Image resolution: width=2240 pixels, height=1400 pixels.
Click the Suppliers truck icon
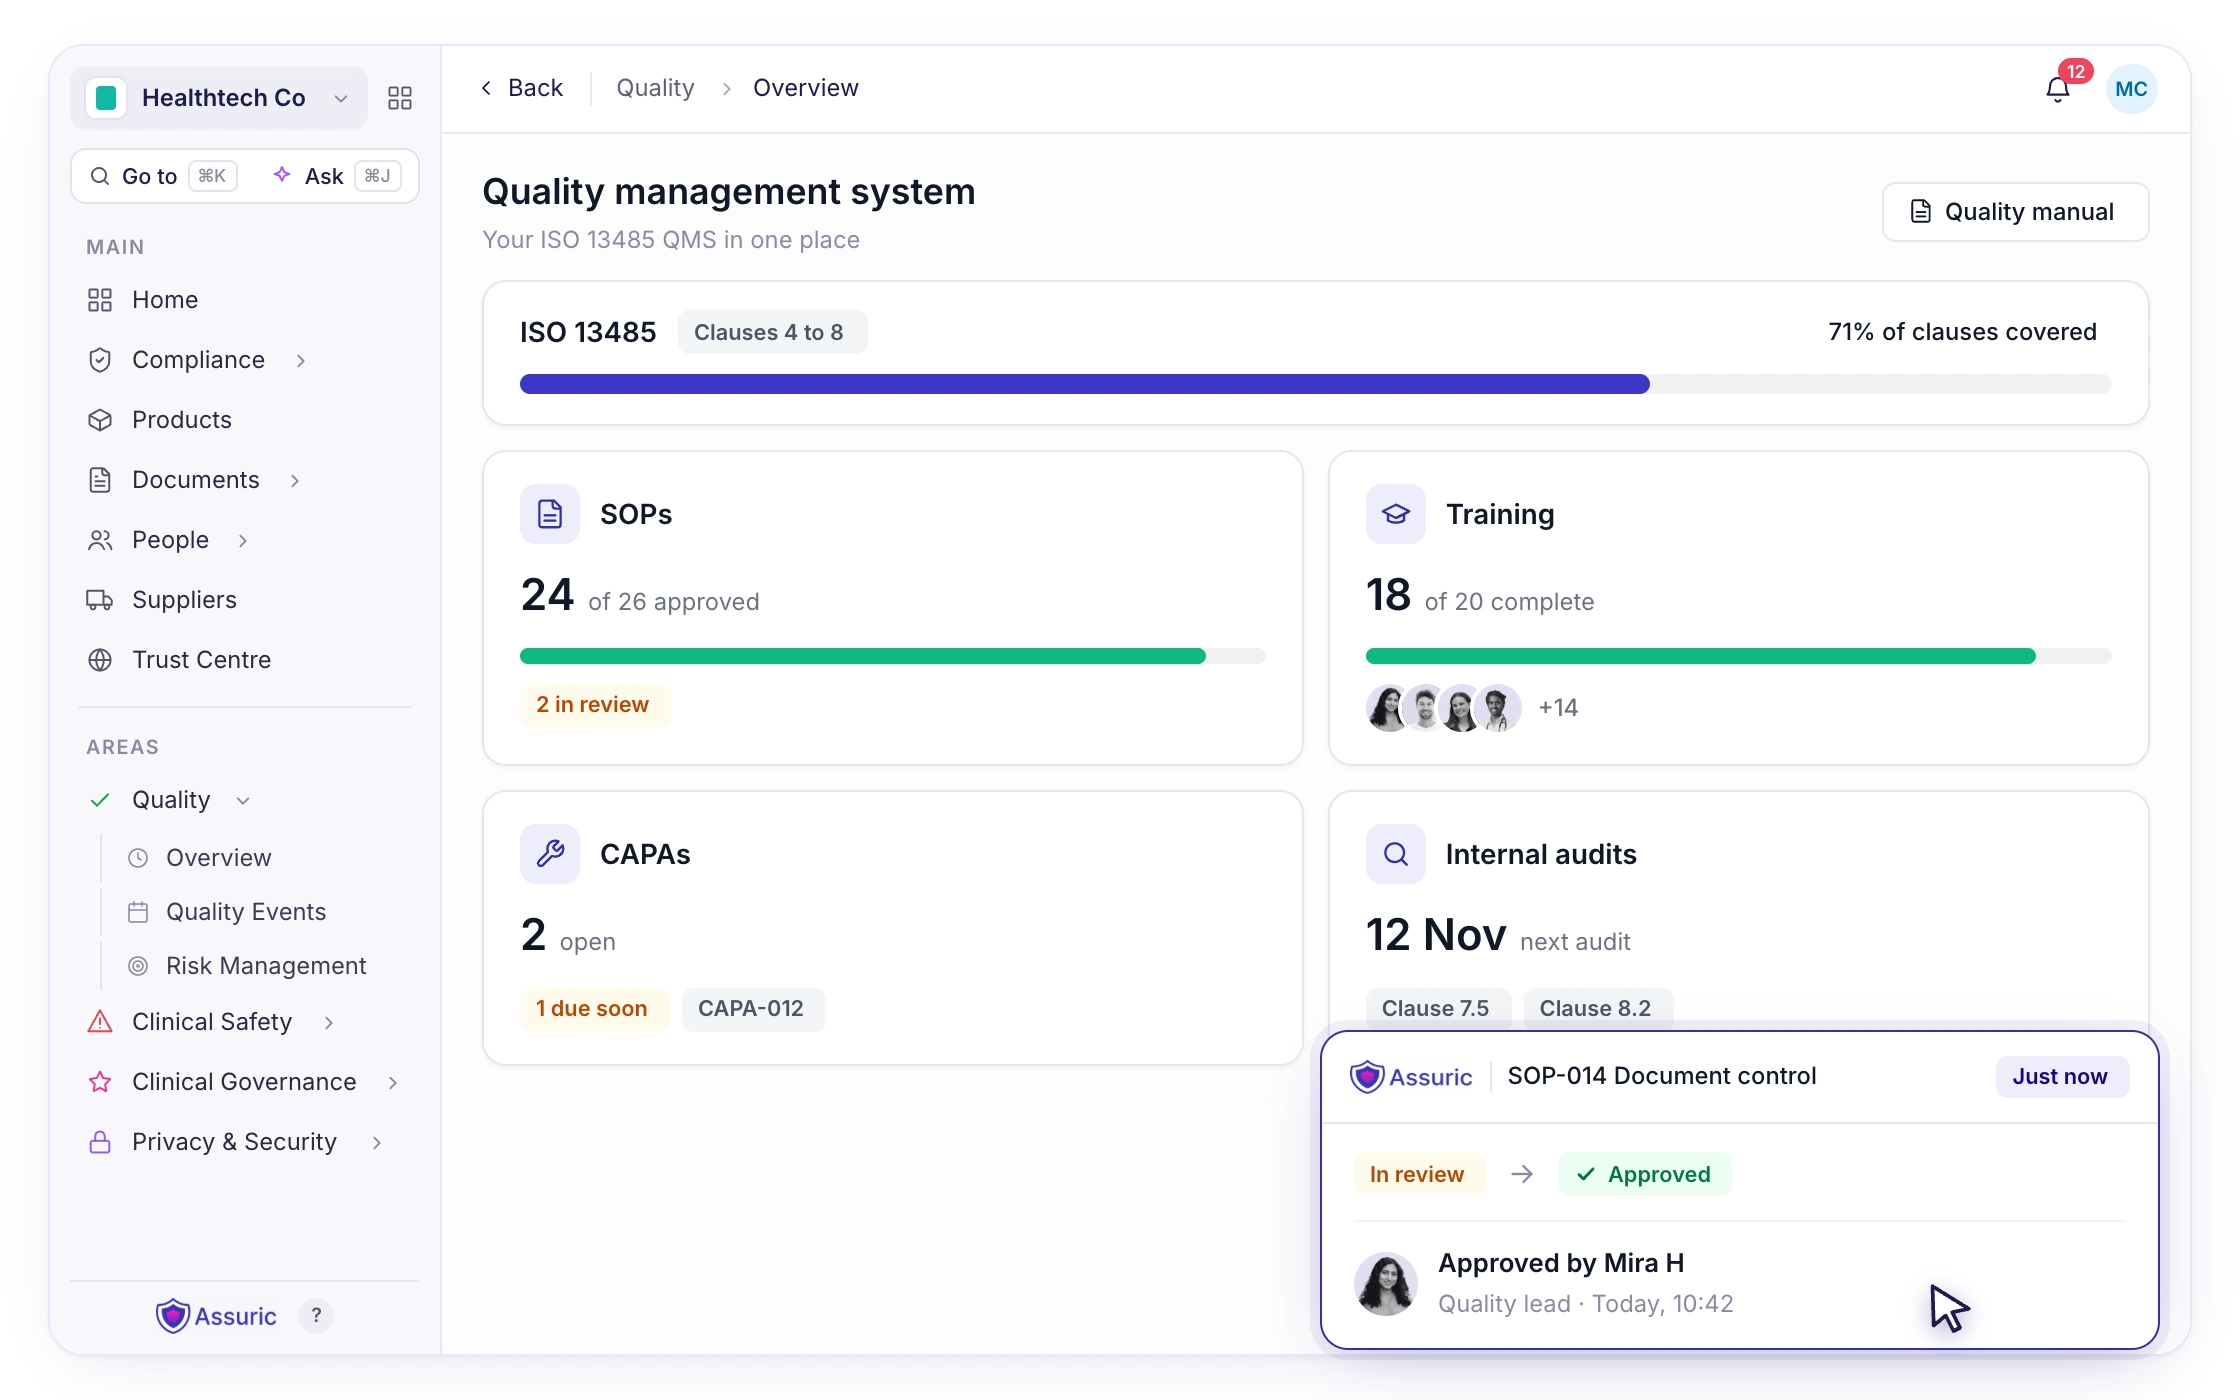100,600
